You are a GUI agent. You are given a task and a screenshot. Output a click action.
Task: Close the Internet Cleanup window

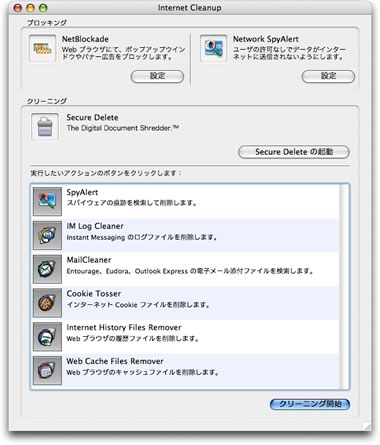(x=17, y=8)
